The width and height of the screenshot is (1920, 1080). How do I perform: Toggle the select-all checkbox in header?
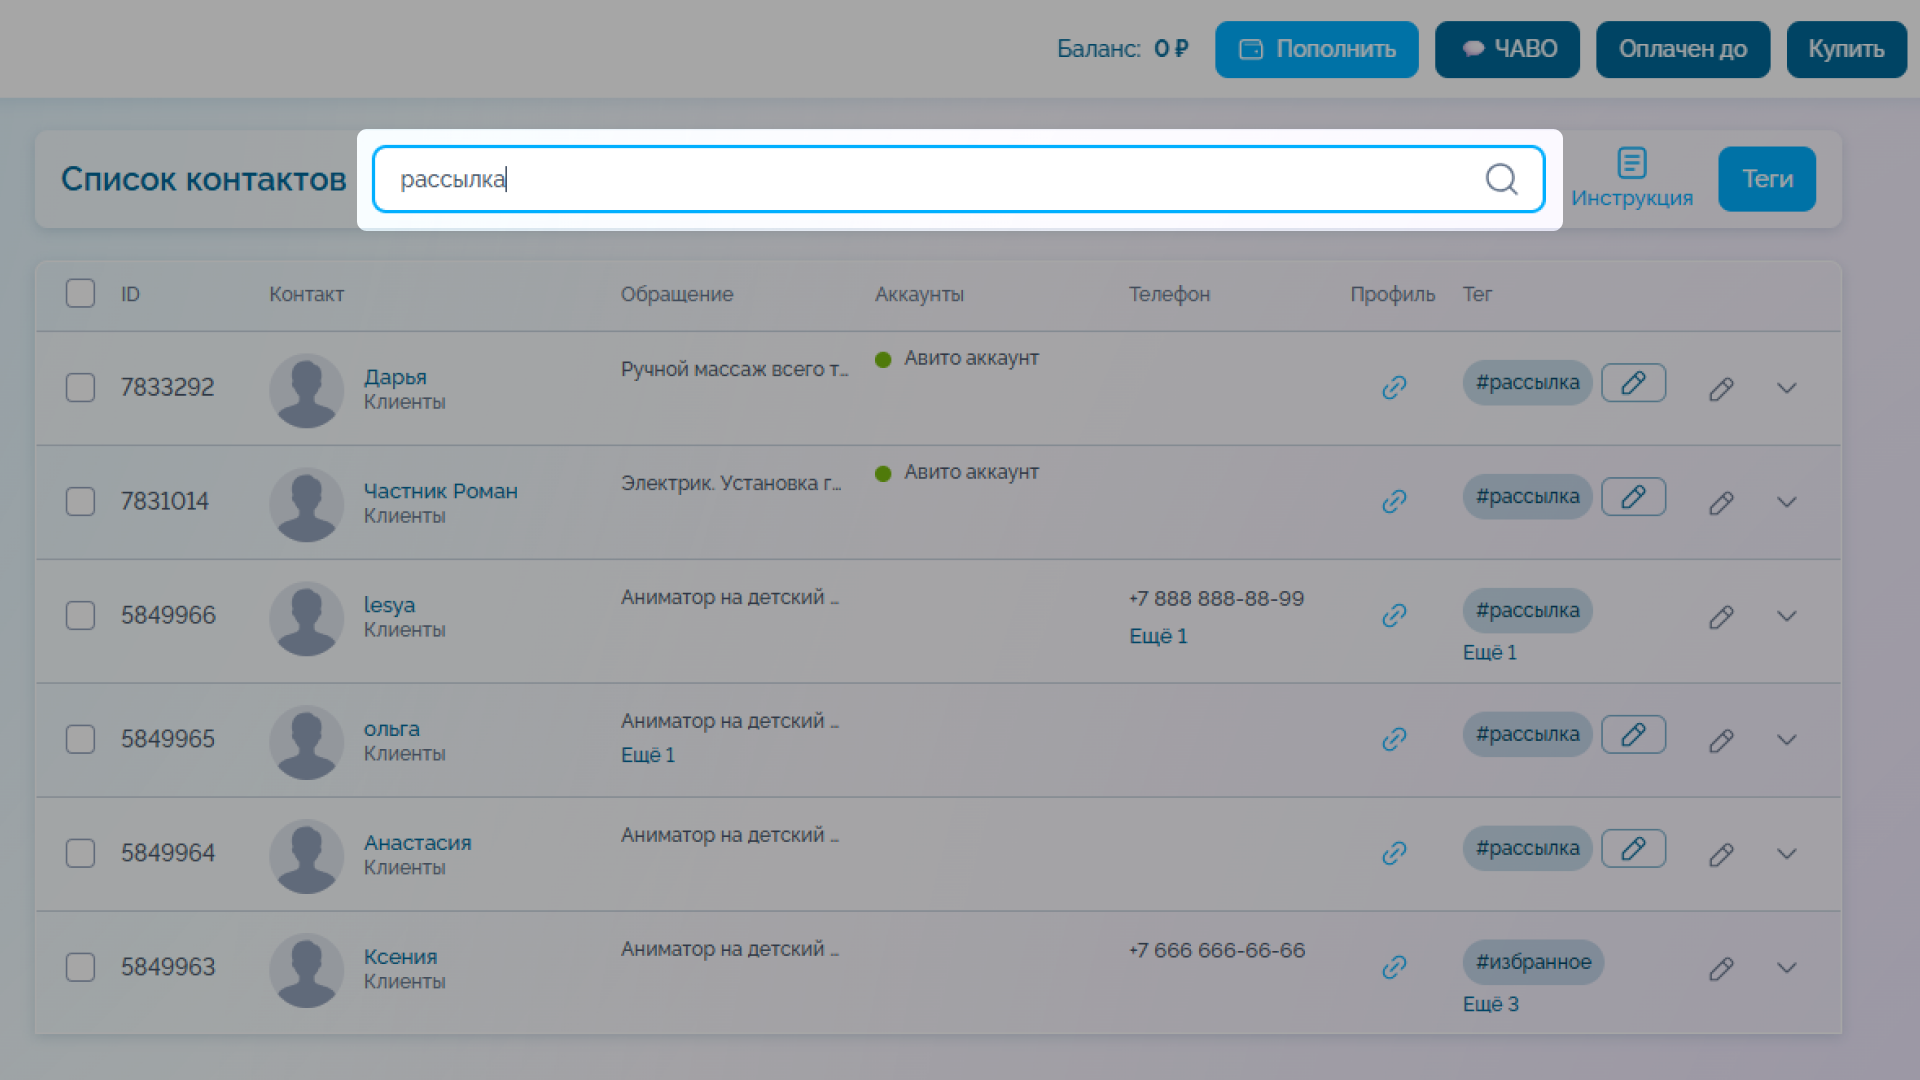coord(80,293)
